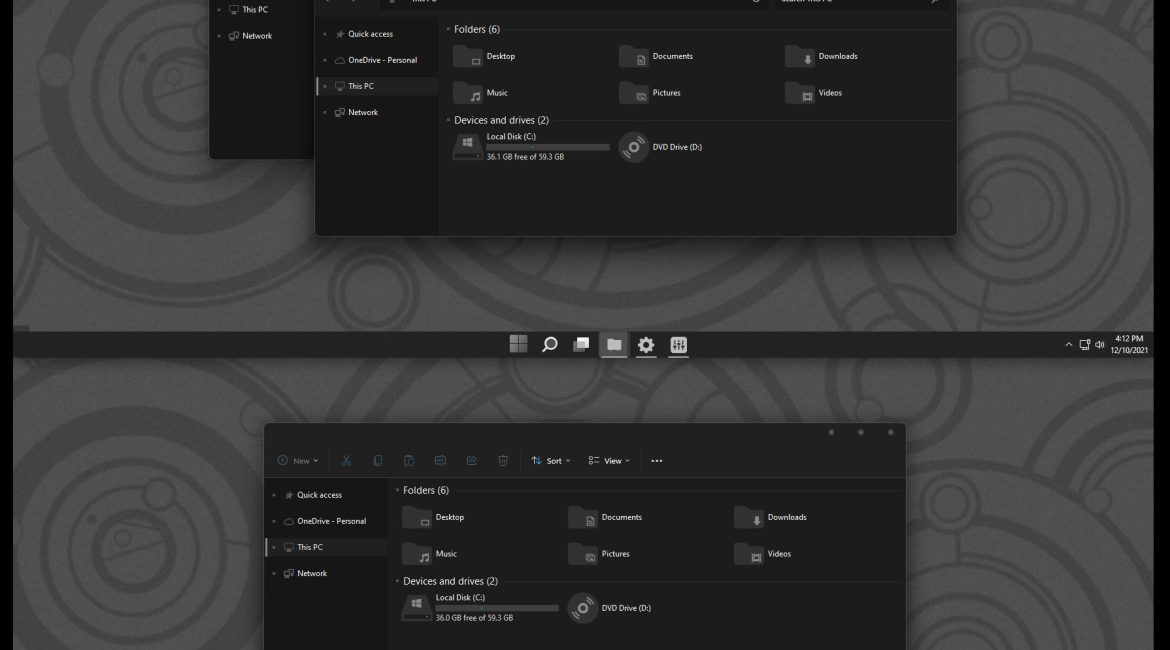The height and width of the screenshot is (650, 1170).
Task: Open the Documents folder in the bottom window
Action: point(606,517)
